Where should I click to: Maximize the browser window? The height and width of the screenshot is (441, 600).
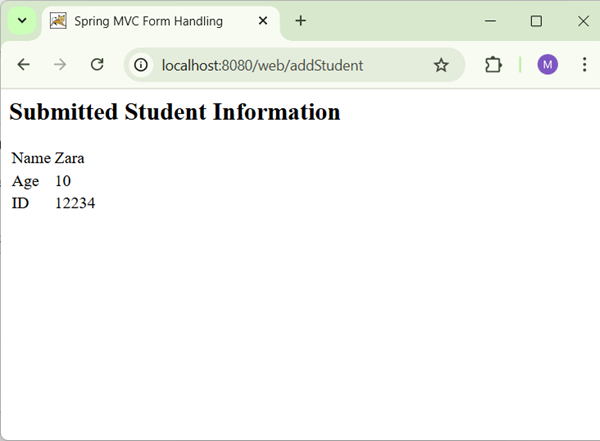(x=536, y=21)
